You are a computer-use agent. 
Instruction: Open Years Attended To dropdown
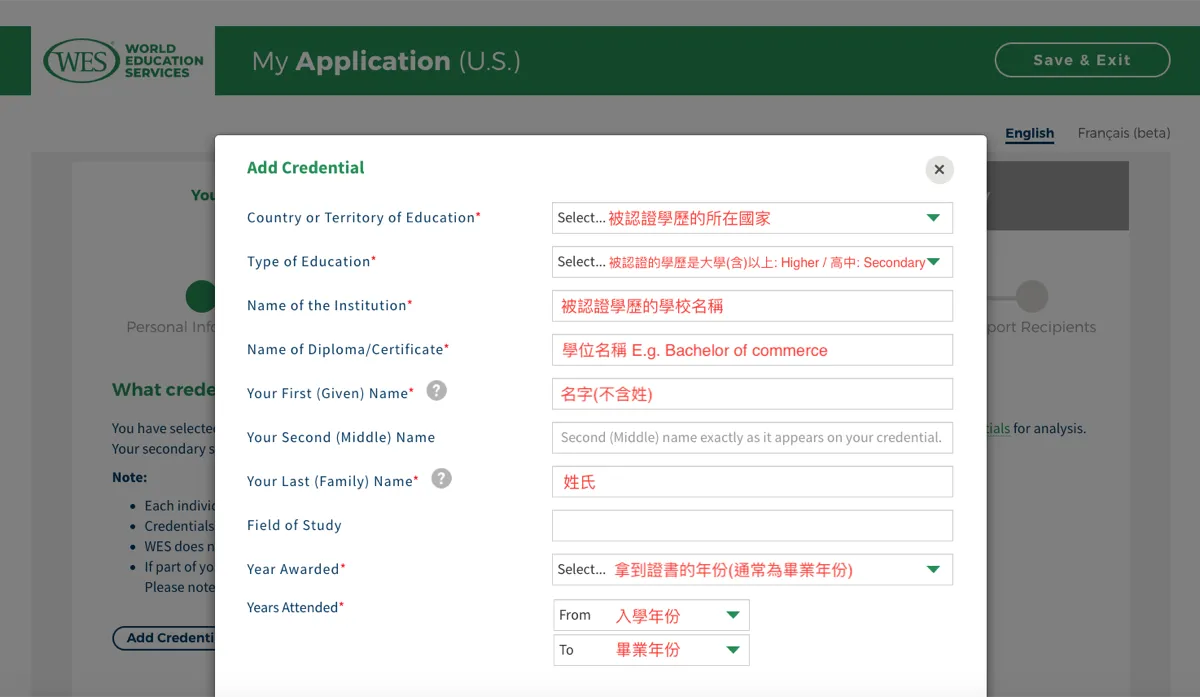[x=651, y=650]
